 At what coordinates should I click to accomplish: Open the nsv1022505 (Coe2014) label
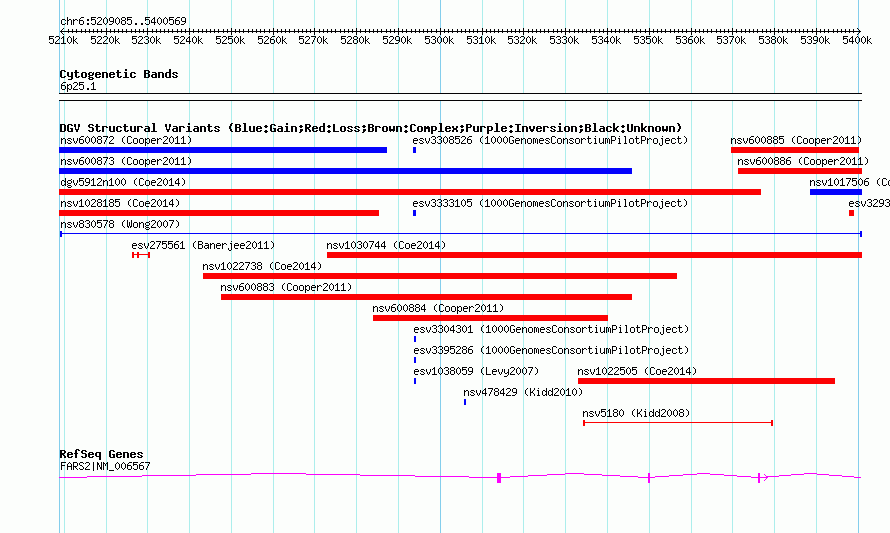(x=637, y=371)
